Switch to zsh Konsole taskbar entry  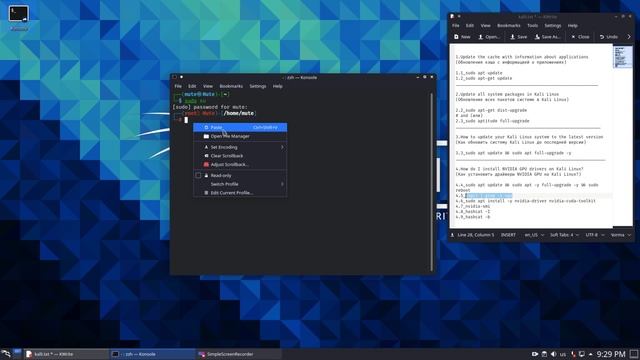click(x=152, y=354)
